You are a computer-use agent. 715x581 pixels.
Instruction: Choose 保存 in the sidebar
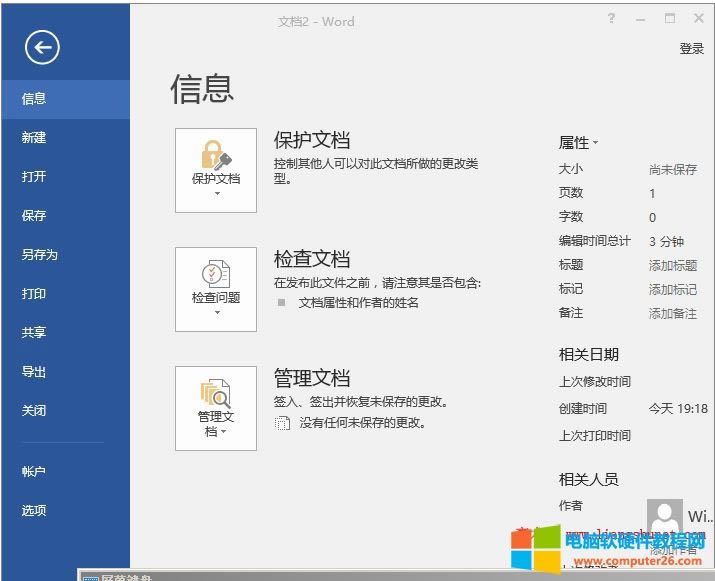[66, 215]
